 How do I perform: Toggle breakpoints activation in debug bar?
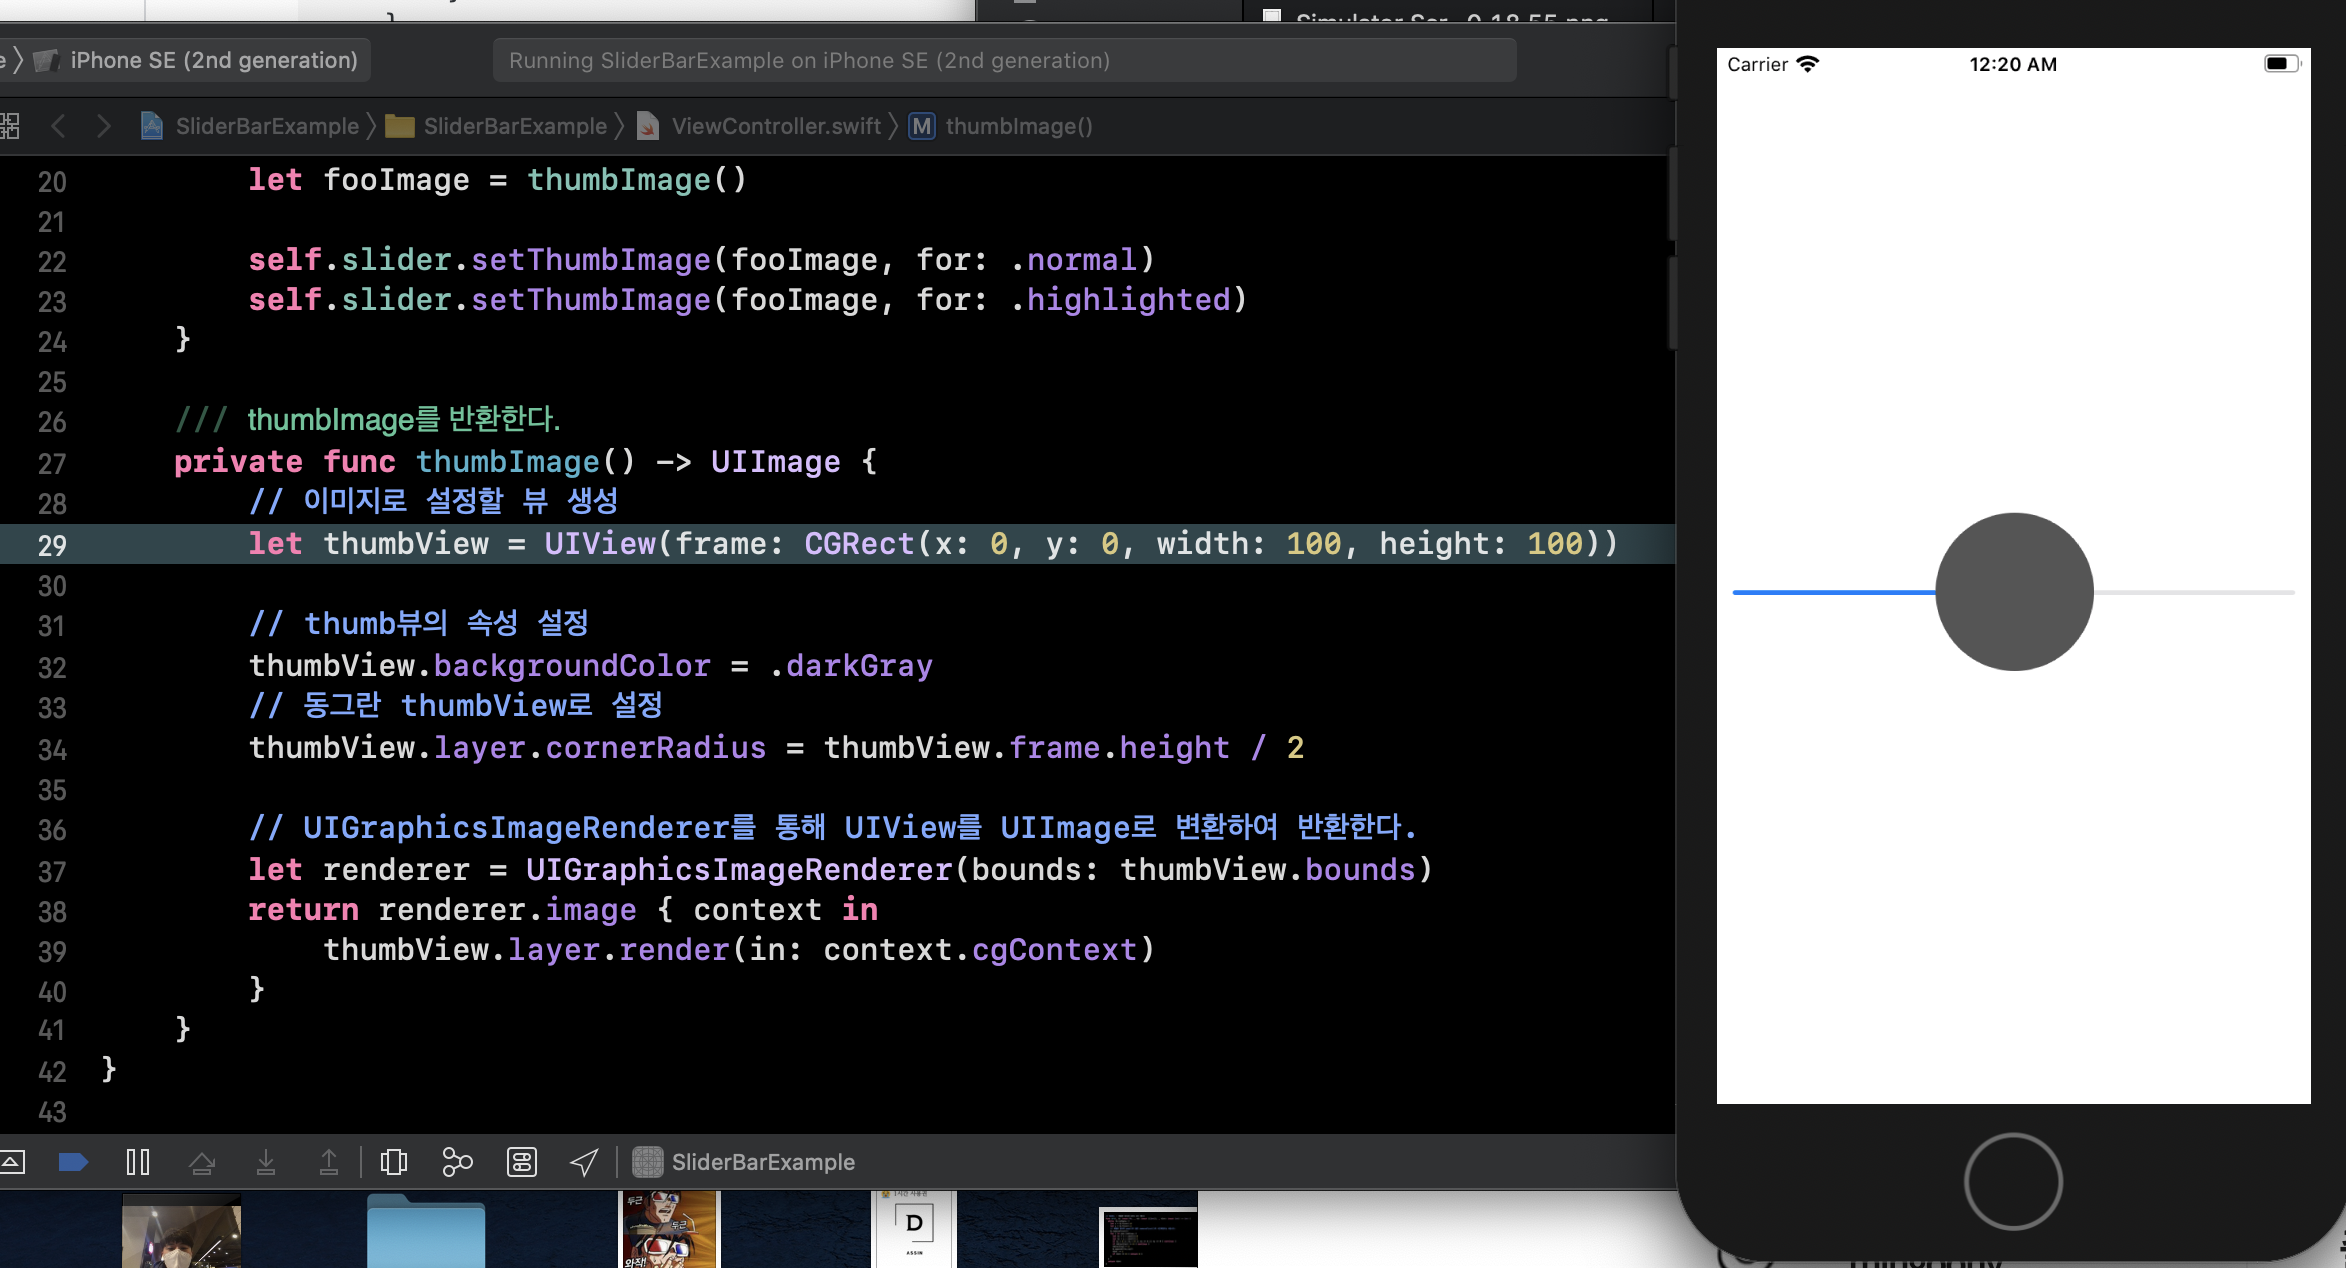tap(73, 1162)
